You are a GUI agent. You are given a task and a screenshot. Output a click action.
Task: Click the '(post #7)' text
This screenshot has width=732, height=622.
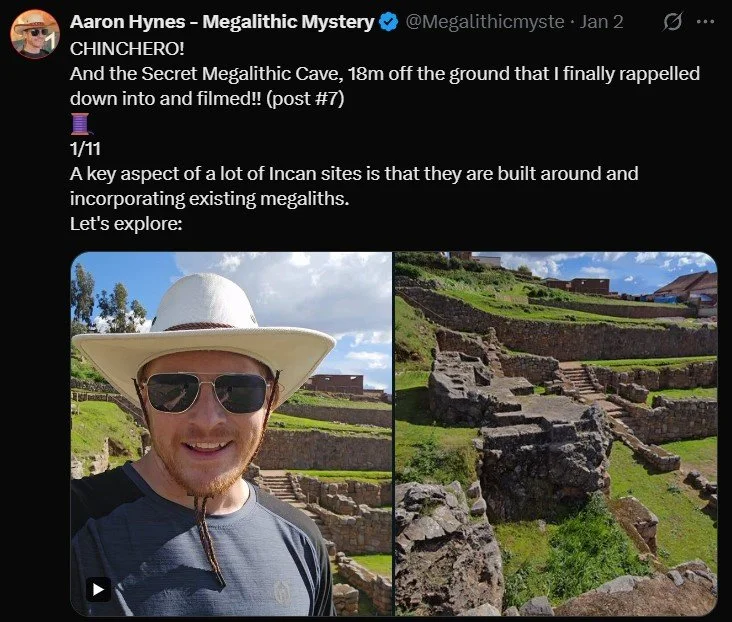pyautogui.click(x=305, y=99)
